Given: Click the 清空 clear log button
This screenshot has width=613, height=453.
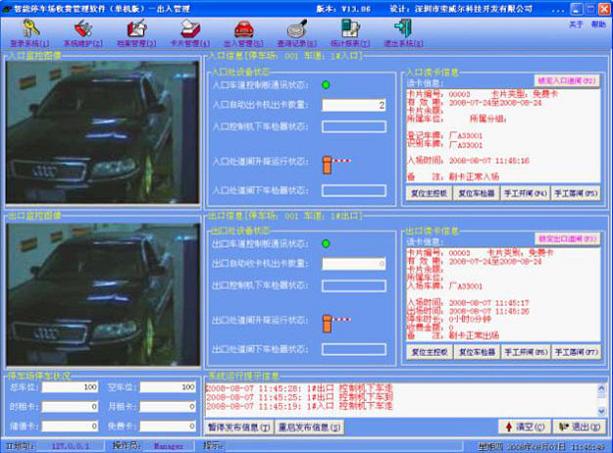Looking at the screenshot, I should 524,426.
